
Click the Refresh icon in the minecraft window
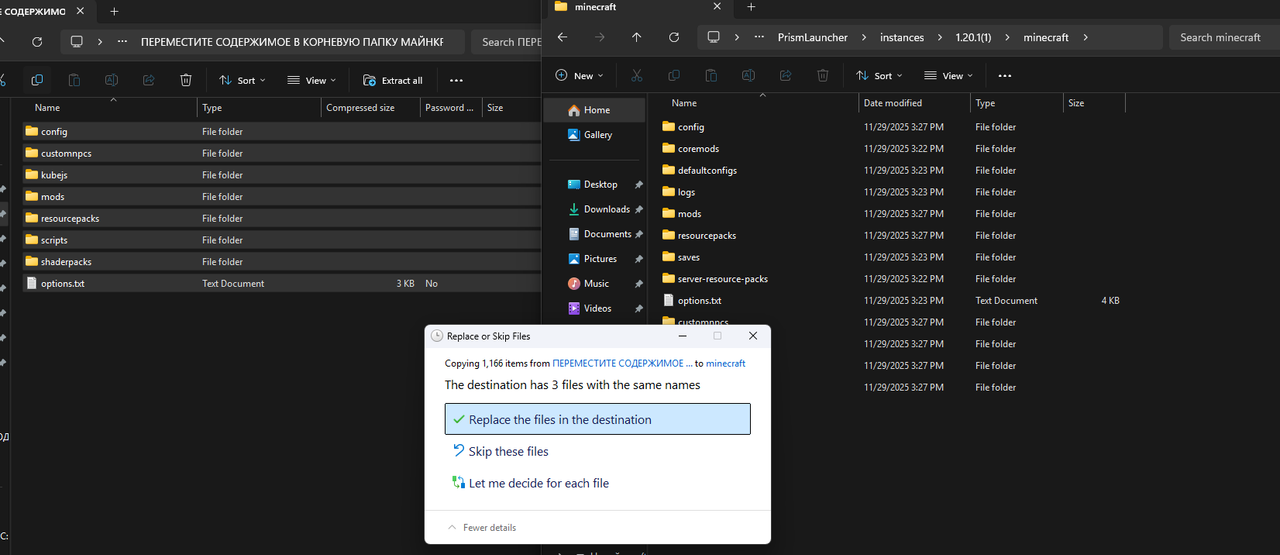[675, 37]
